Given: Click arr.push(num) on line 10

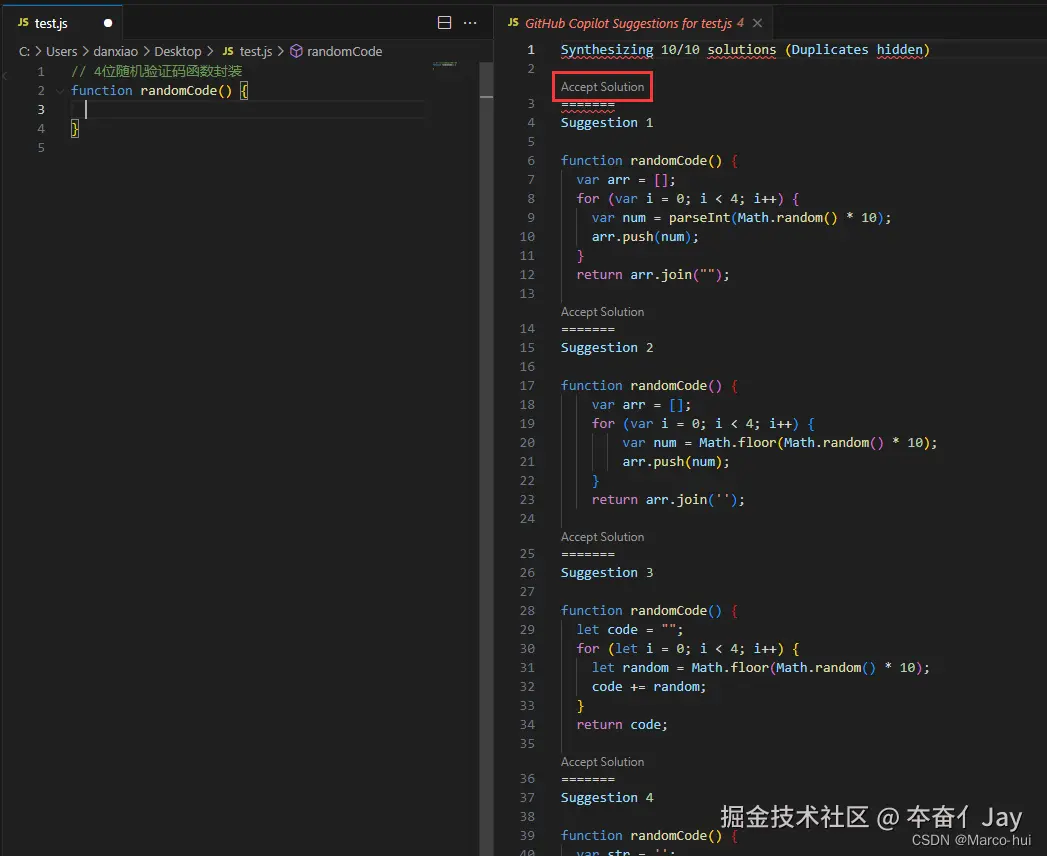Looking at the screenshot, I should (645, 237).
